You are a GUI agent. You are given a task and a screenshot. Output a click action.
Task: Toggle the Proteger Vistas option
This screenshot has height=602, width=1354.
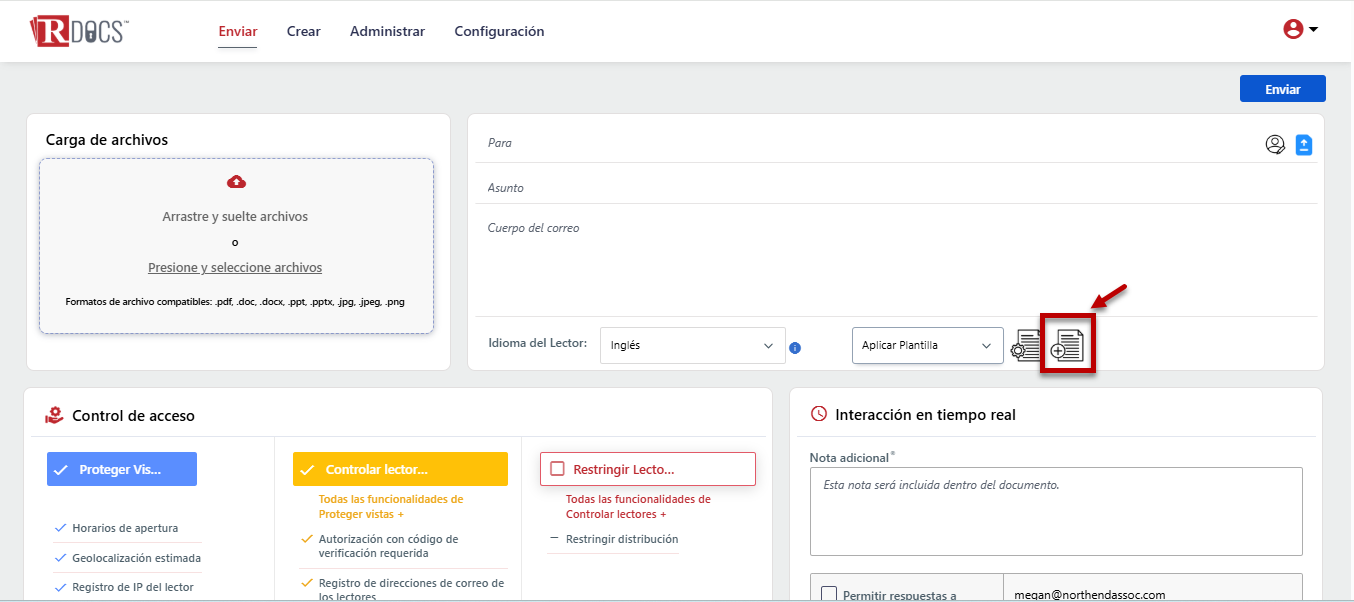pyautogui.click(x=122, y=469)
